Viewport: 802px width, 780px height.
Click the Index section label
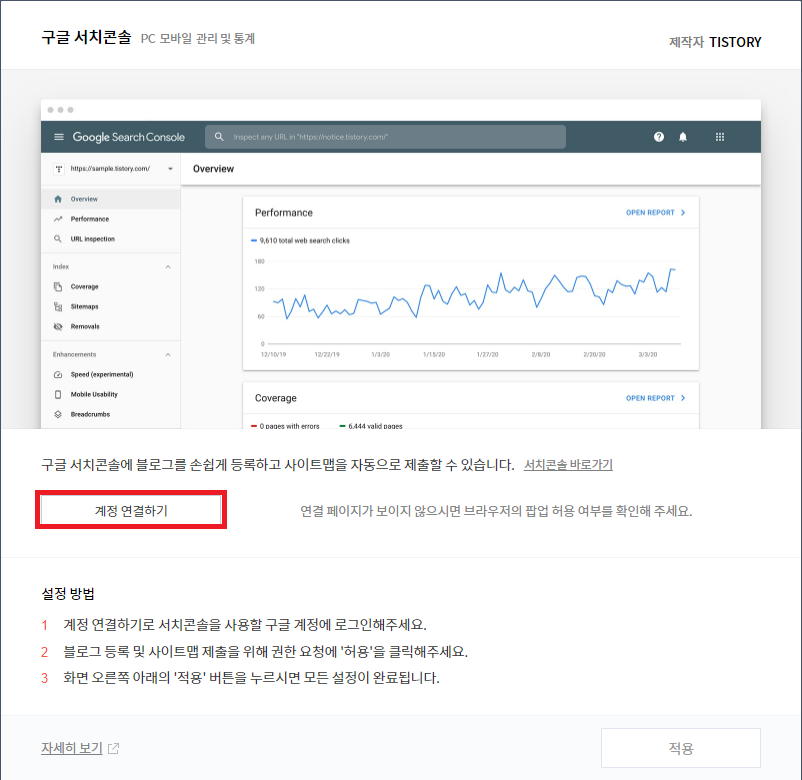[x=60, y=267]
